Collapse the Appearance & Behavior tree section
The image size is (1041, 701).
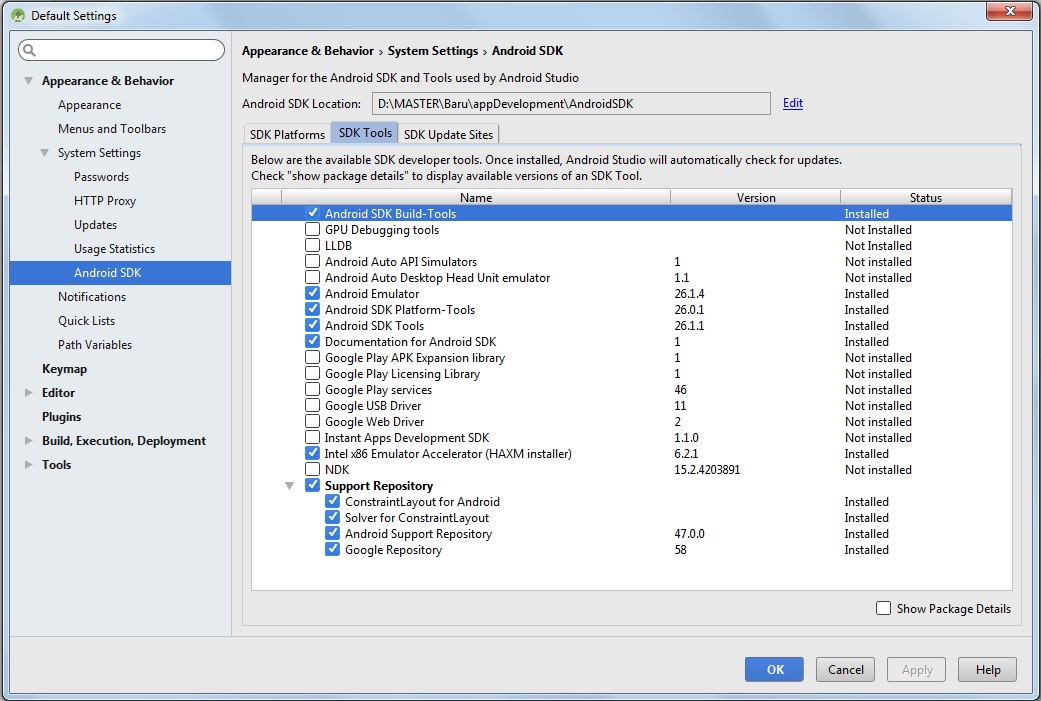[x=29, y=81]
